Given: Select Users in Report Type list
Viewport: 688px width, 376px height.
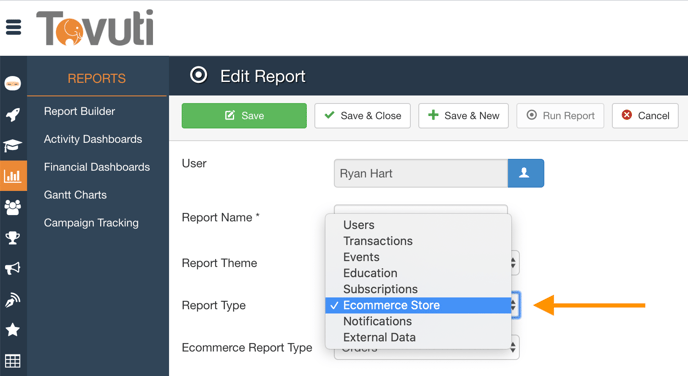Looking at the screenshot, I should tap(418, 225).
